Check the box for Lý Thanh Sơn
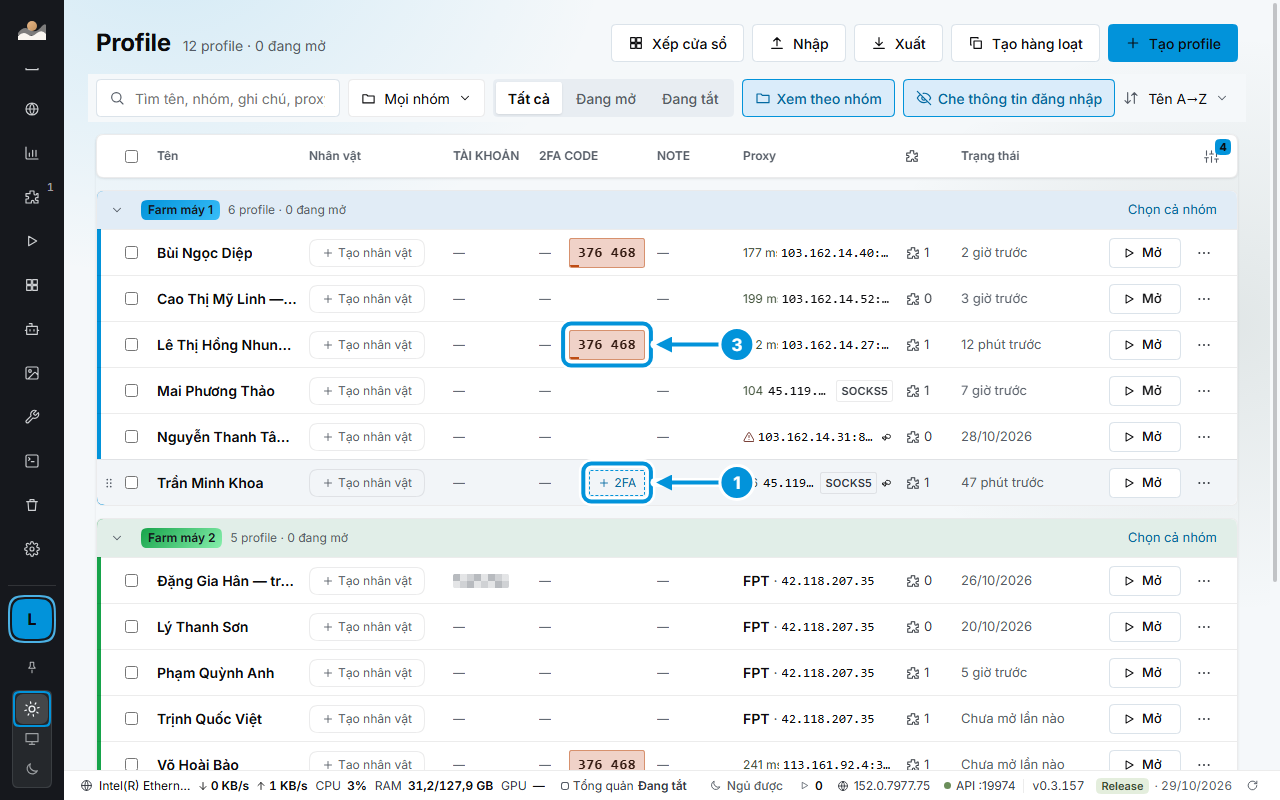 (x=132, y=627)
